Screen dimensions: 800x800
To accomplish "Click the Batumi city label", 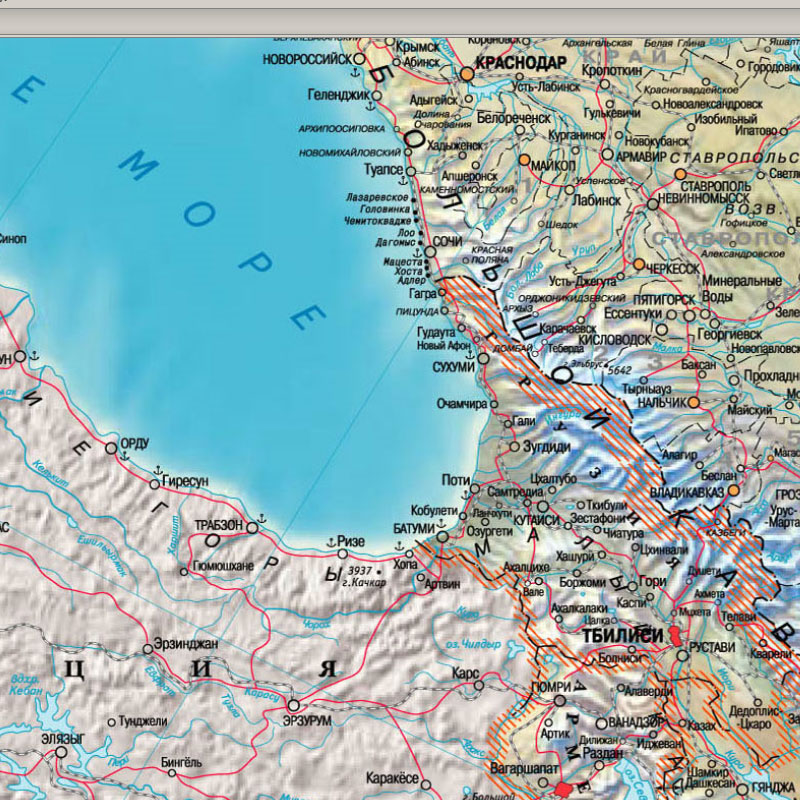I will pos(411,527).
